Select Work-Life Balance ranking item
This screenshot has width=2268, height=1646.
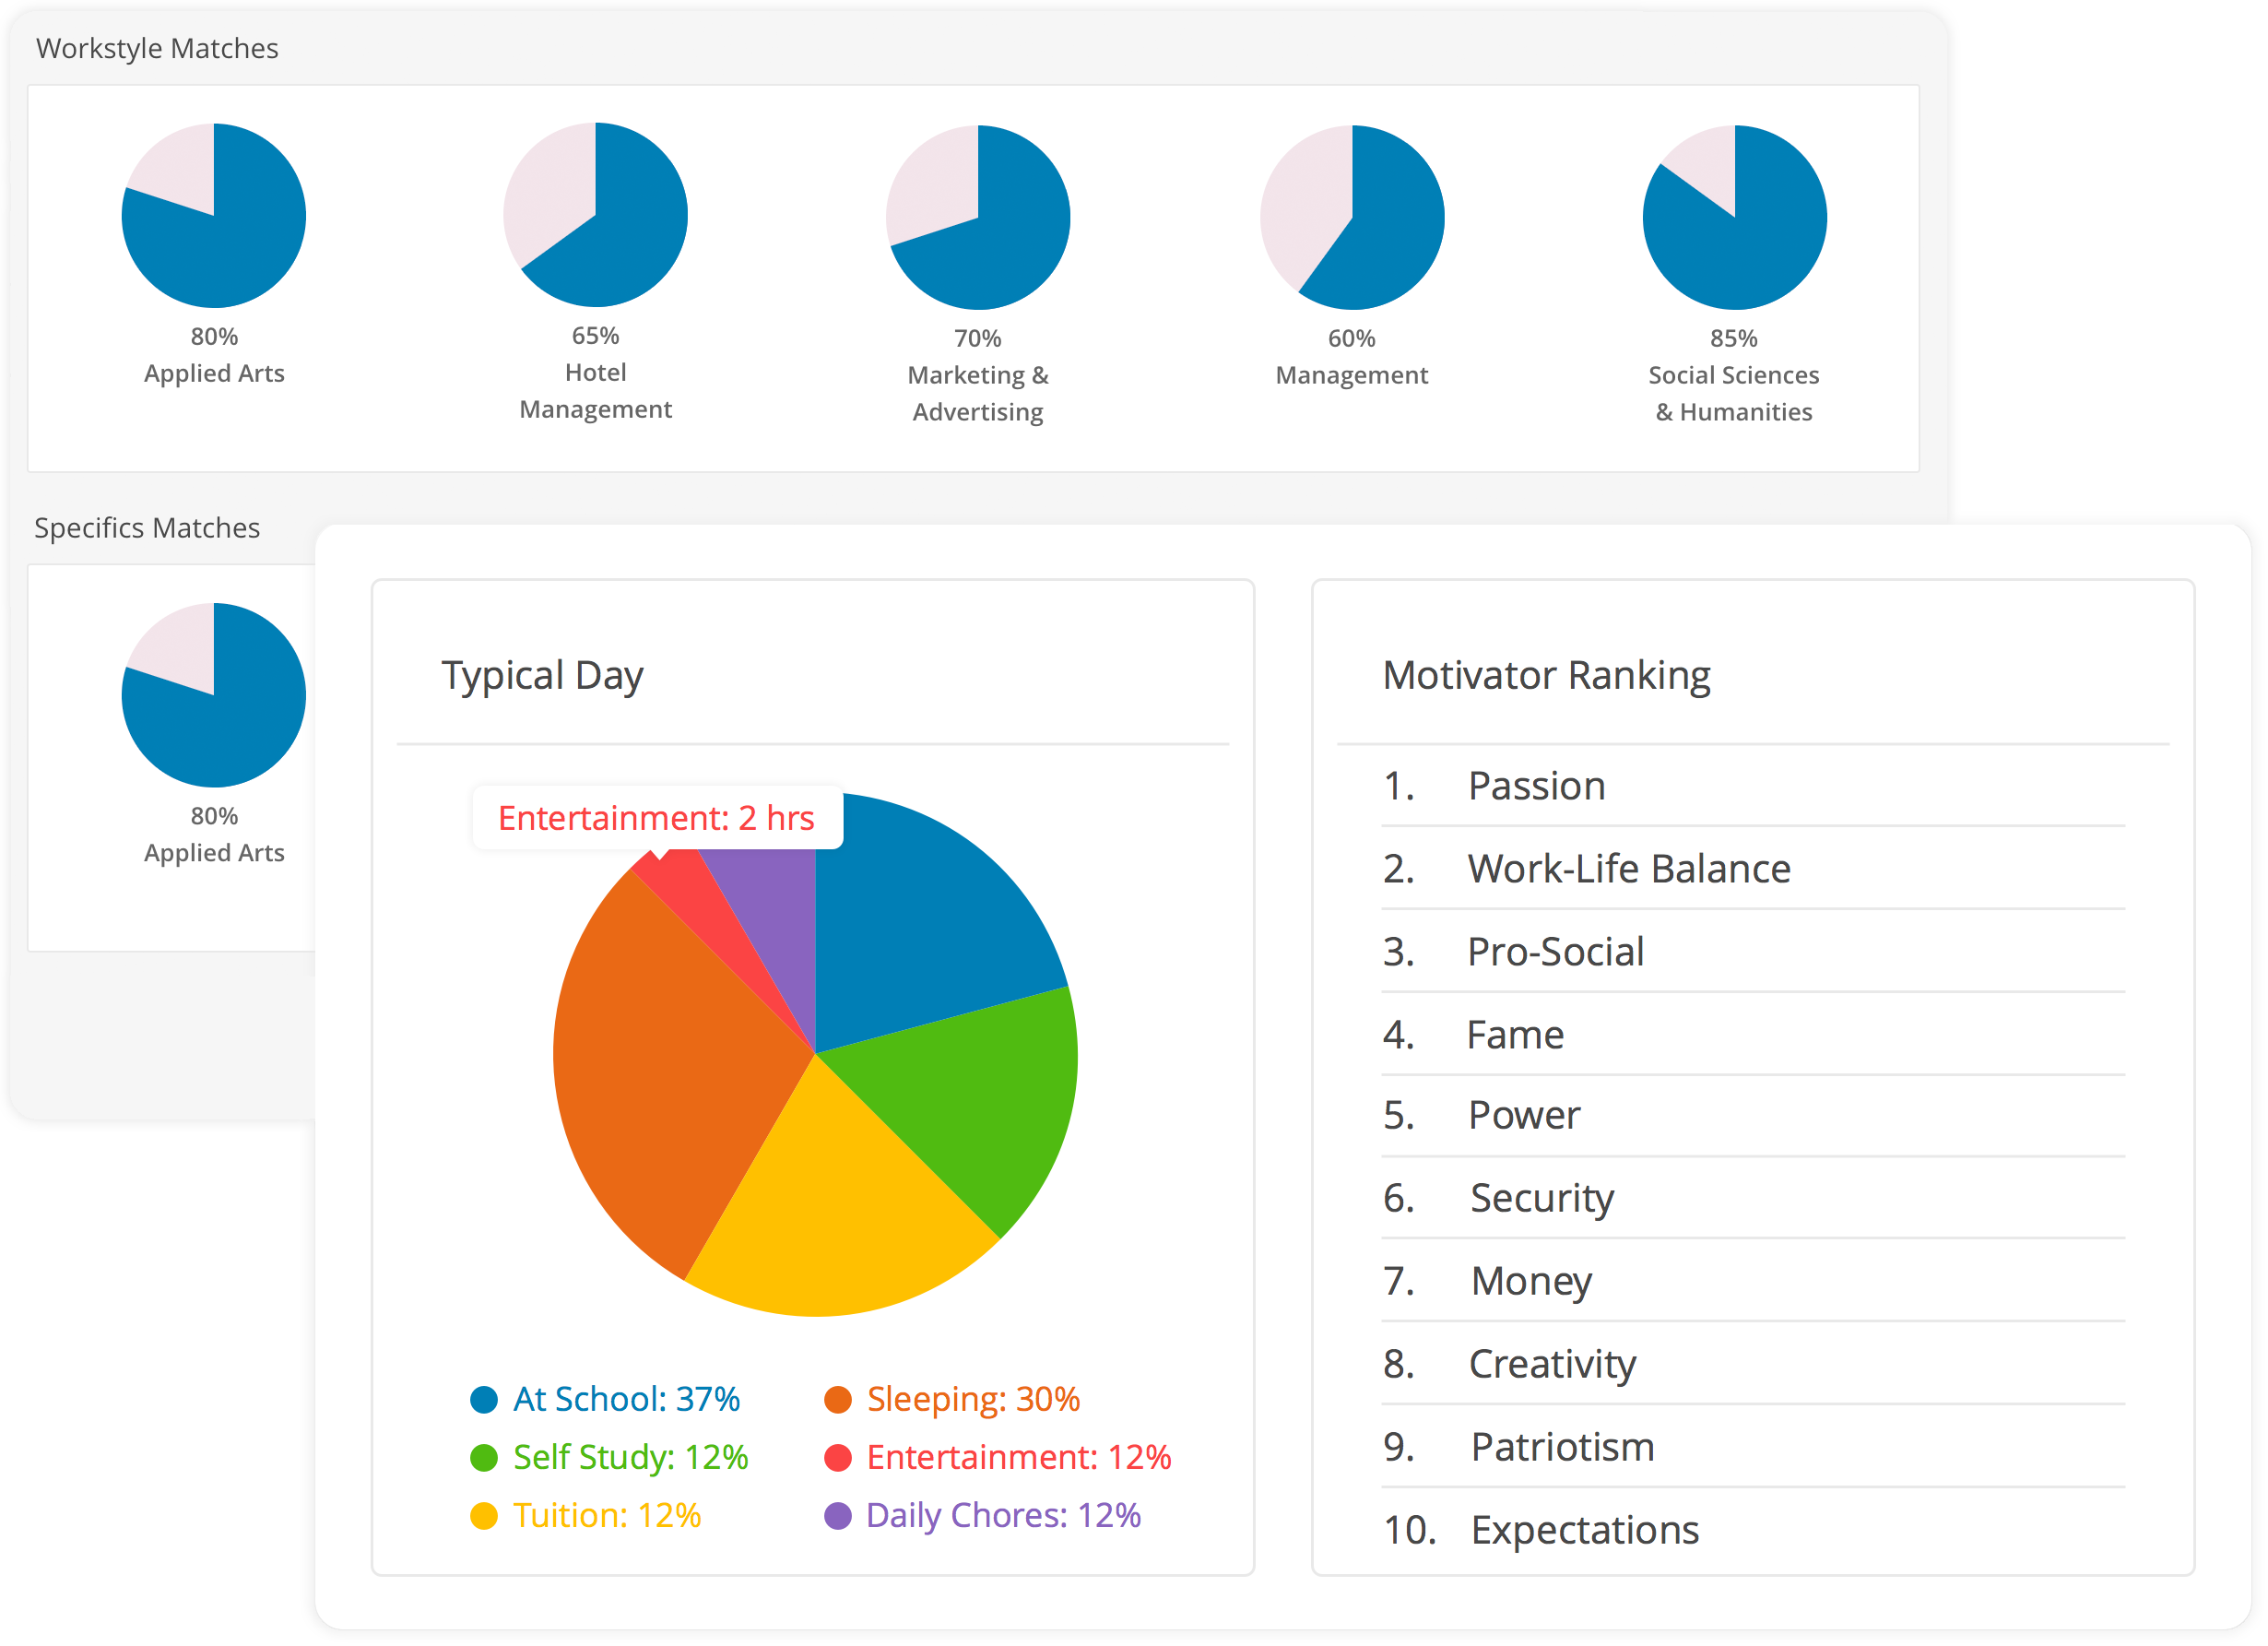[1628, 869]
